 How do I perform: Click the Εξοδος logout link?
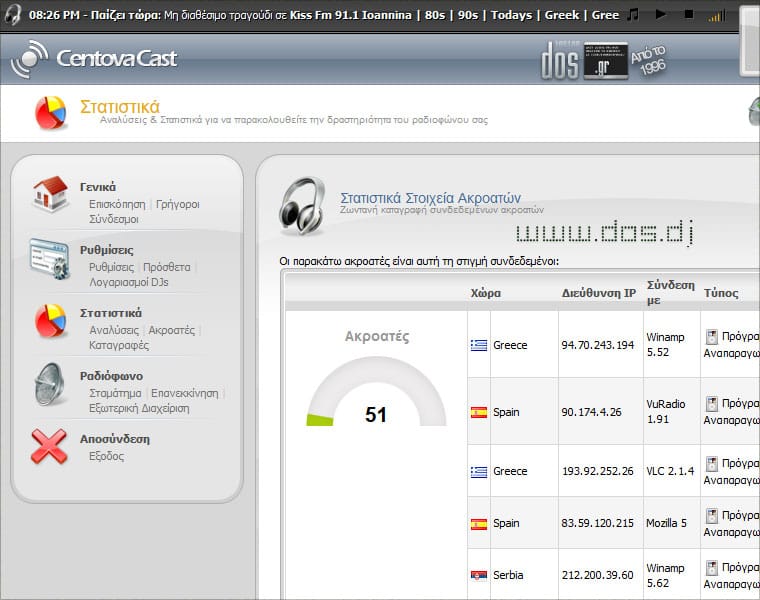(x=106, y=456)
